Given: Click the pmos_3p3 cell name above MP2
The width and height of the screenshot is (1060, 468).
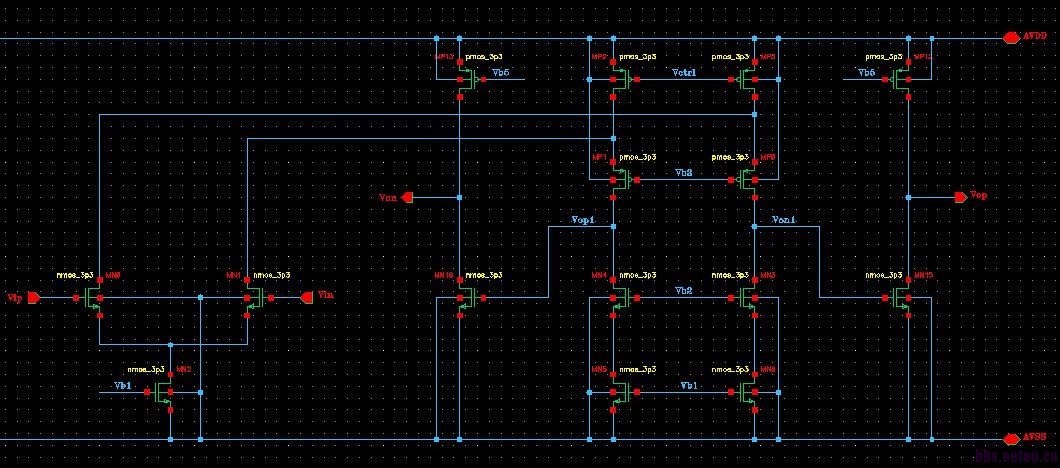Looking at the screenshot, I should 637,57.
